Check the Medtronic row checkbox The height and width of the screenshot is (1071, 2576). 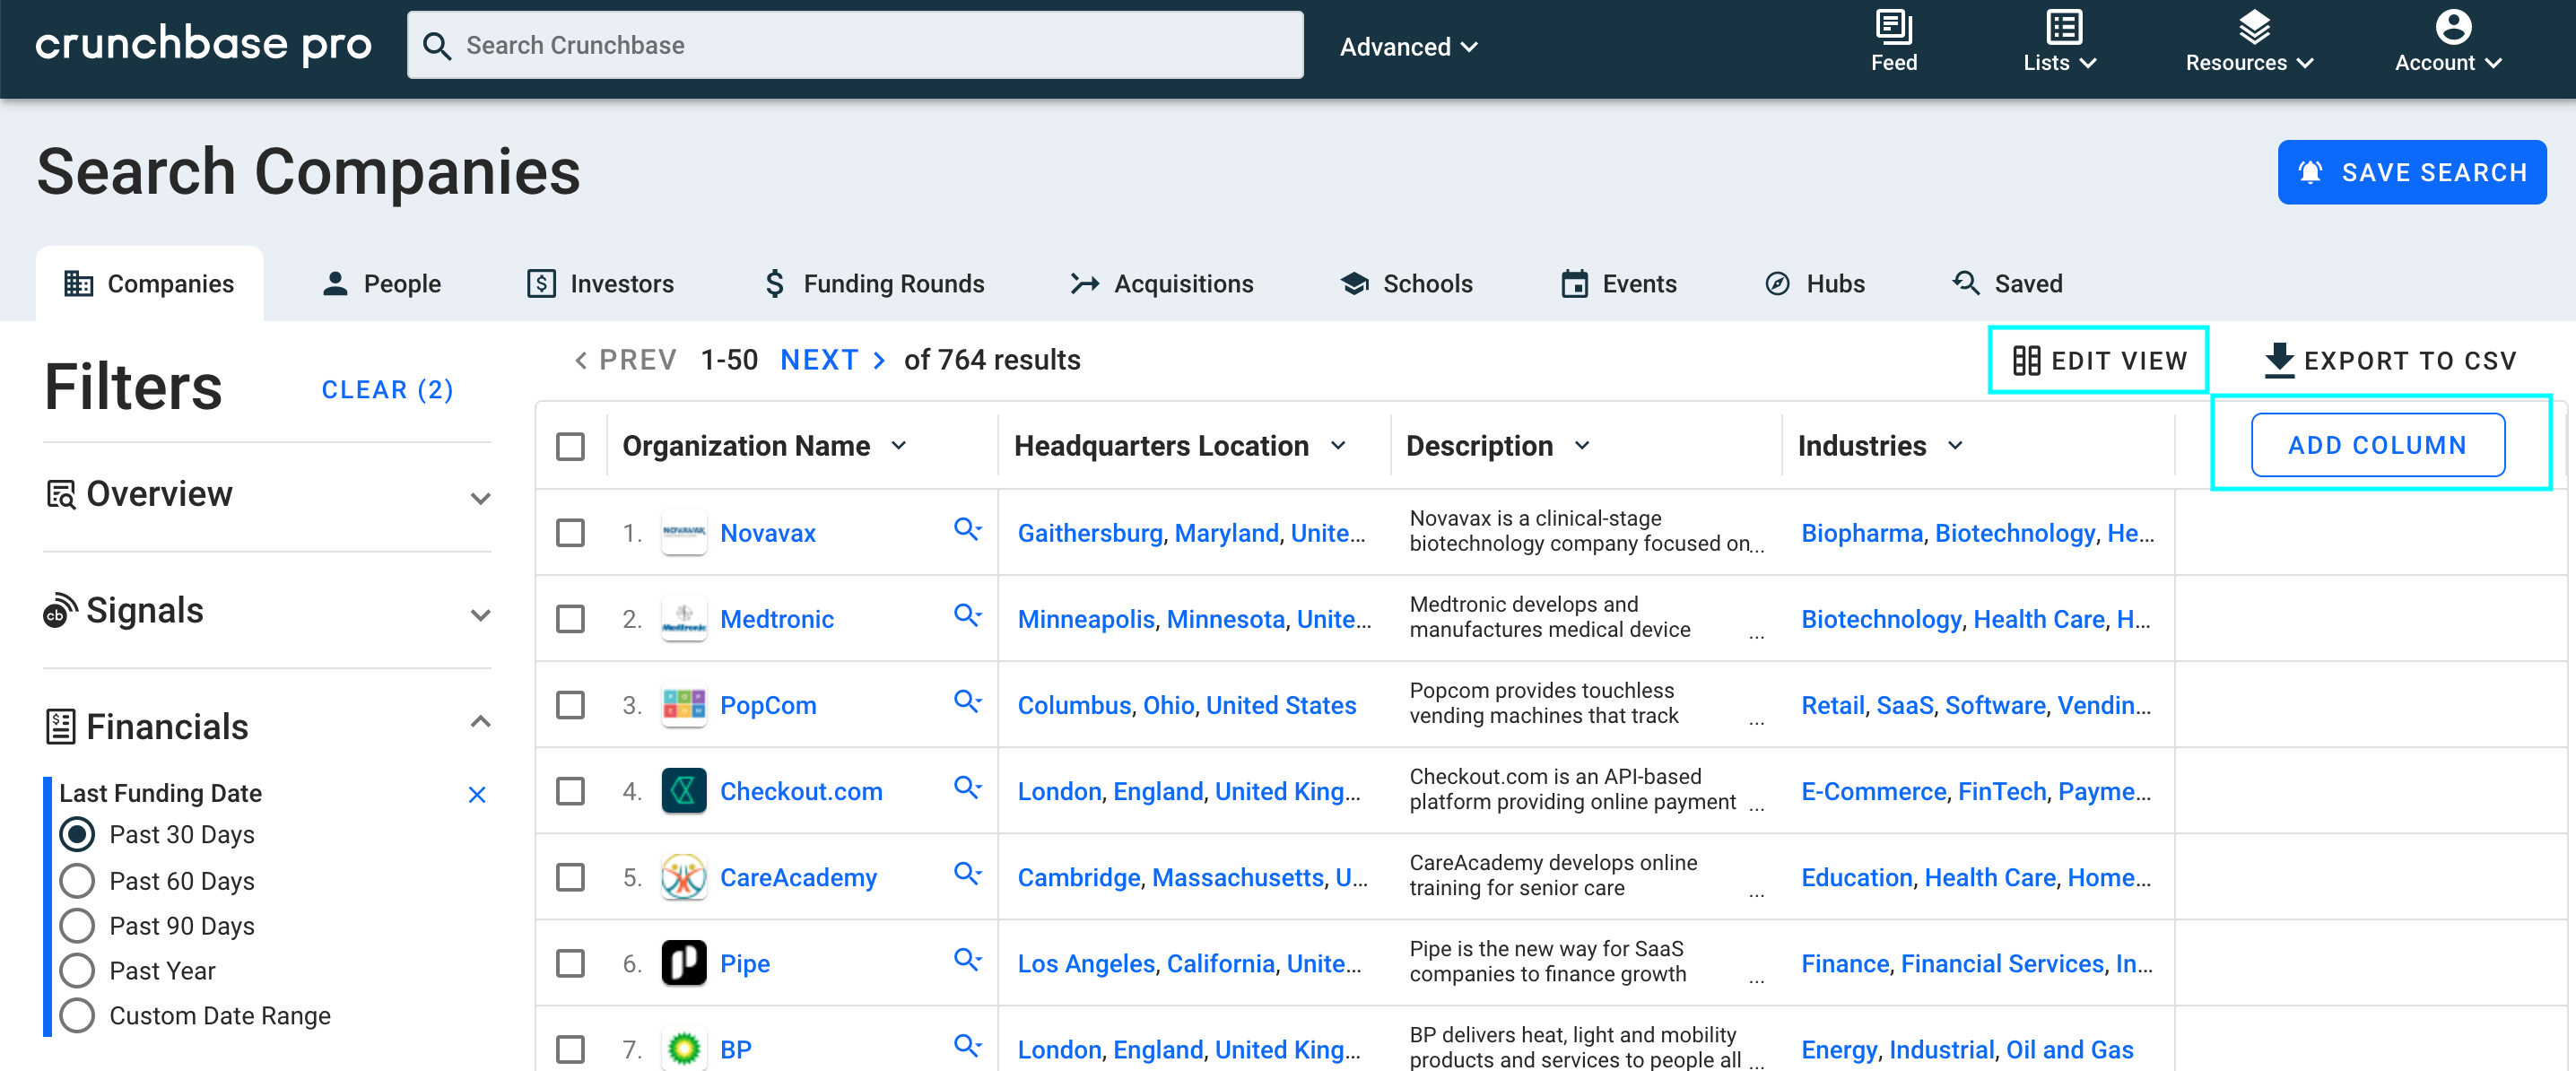click(571, 619)
